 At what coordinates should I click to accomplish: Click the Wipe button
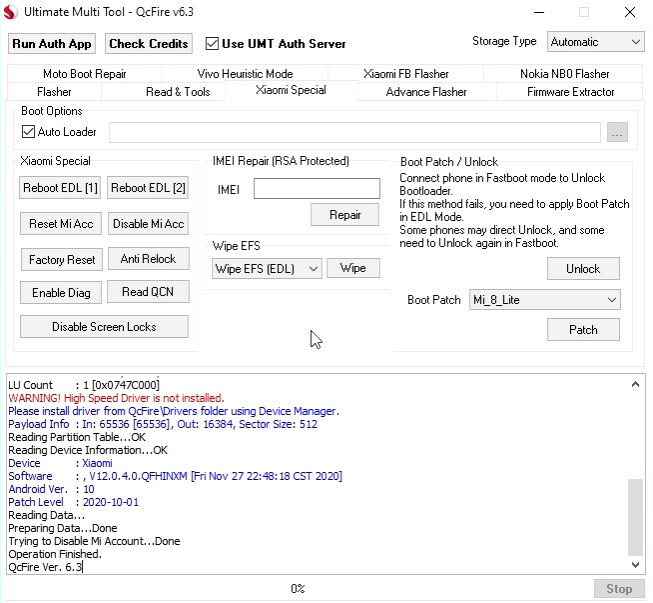coord(353,268)
